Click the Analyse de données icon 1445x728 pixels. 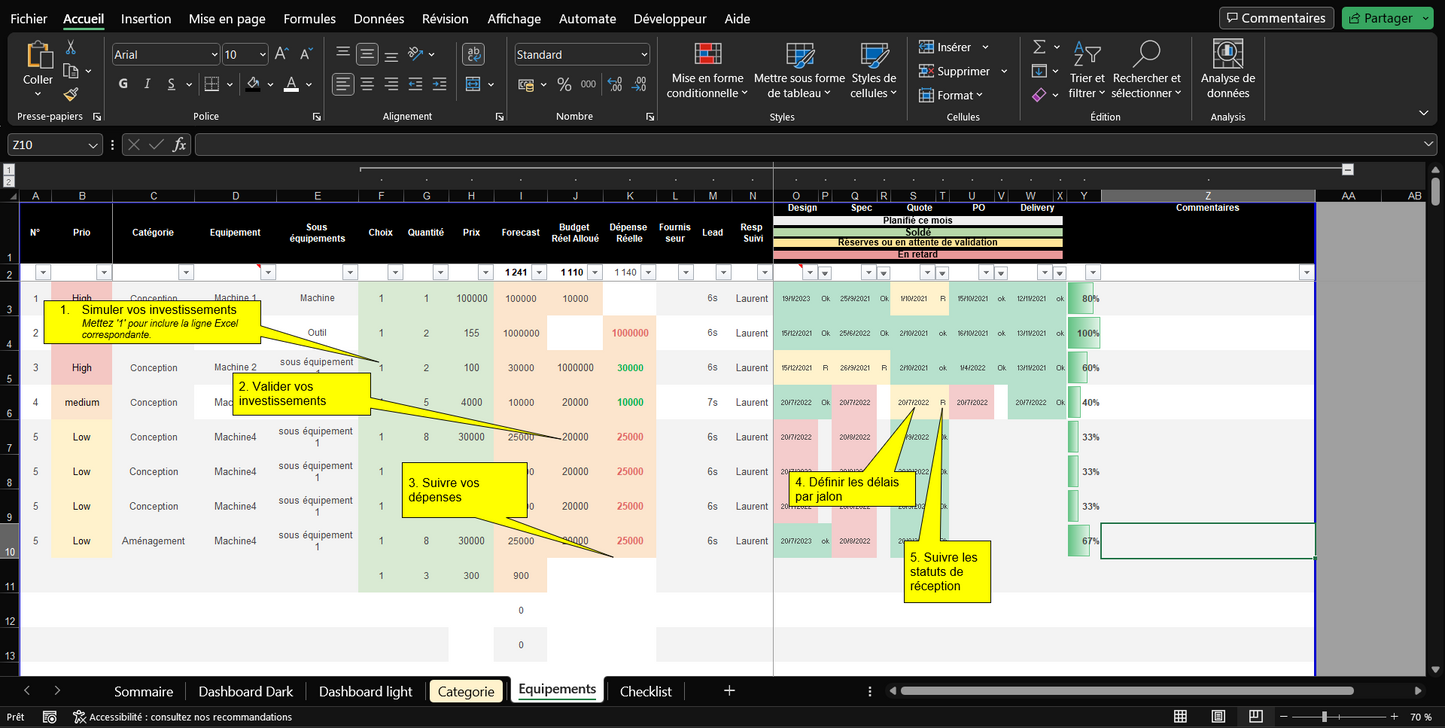(x=1227, y=54)
